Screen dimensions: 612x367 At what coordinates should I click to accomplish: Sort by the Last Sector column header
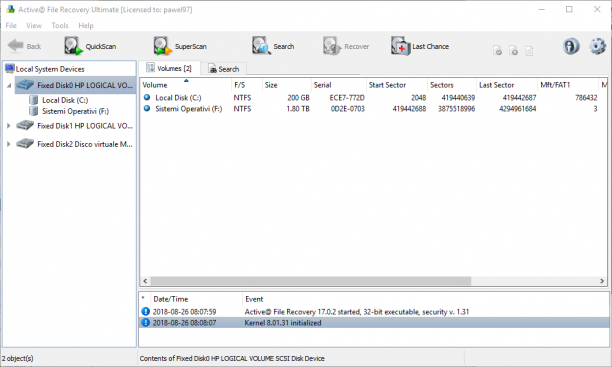tap(507, 85)
